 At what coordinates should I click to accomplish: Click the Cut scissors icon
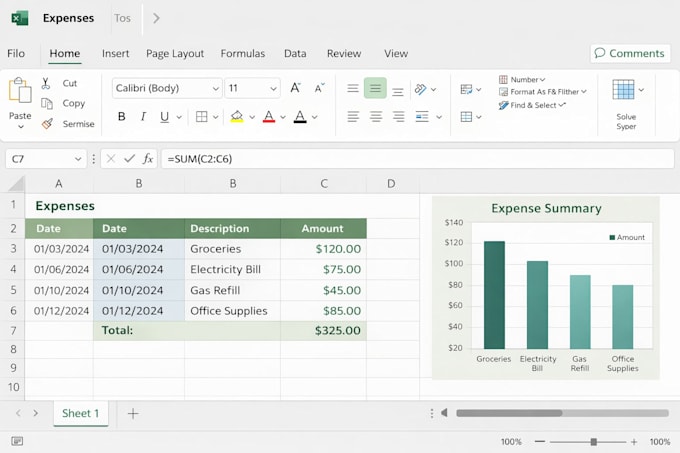tap(46, 83)
